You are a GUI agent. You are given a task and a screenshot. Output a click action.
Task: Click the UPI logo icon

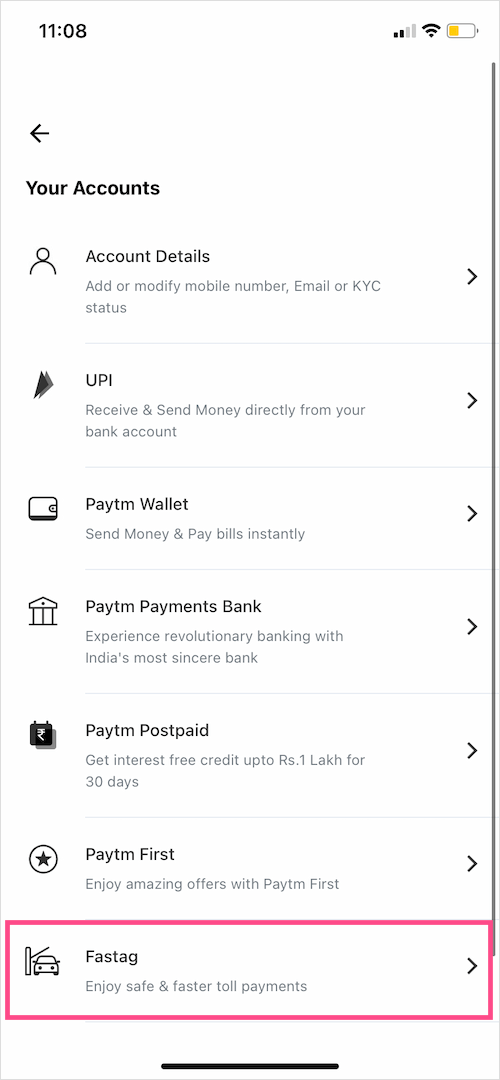coord(43,384)
